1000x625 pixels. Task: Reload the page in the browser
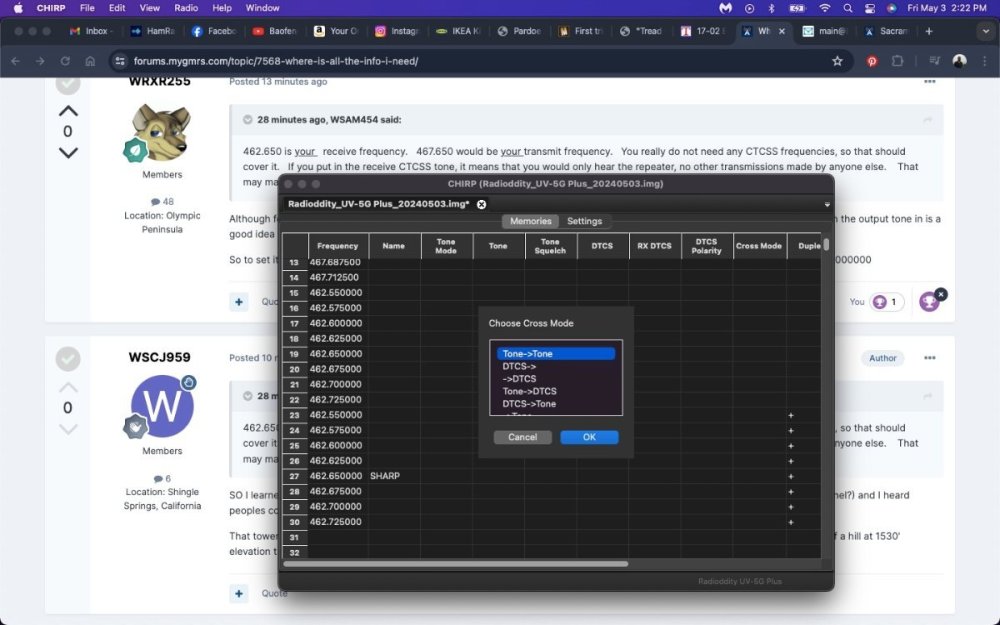click(x=65, y=61)
